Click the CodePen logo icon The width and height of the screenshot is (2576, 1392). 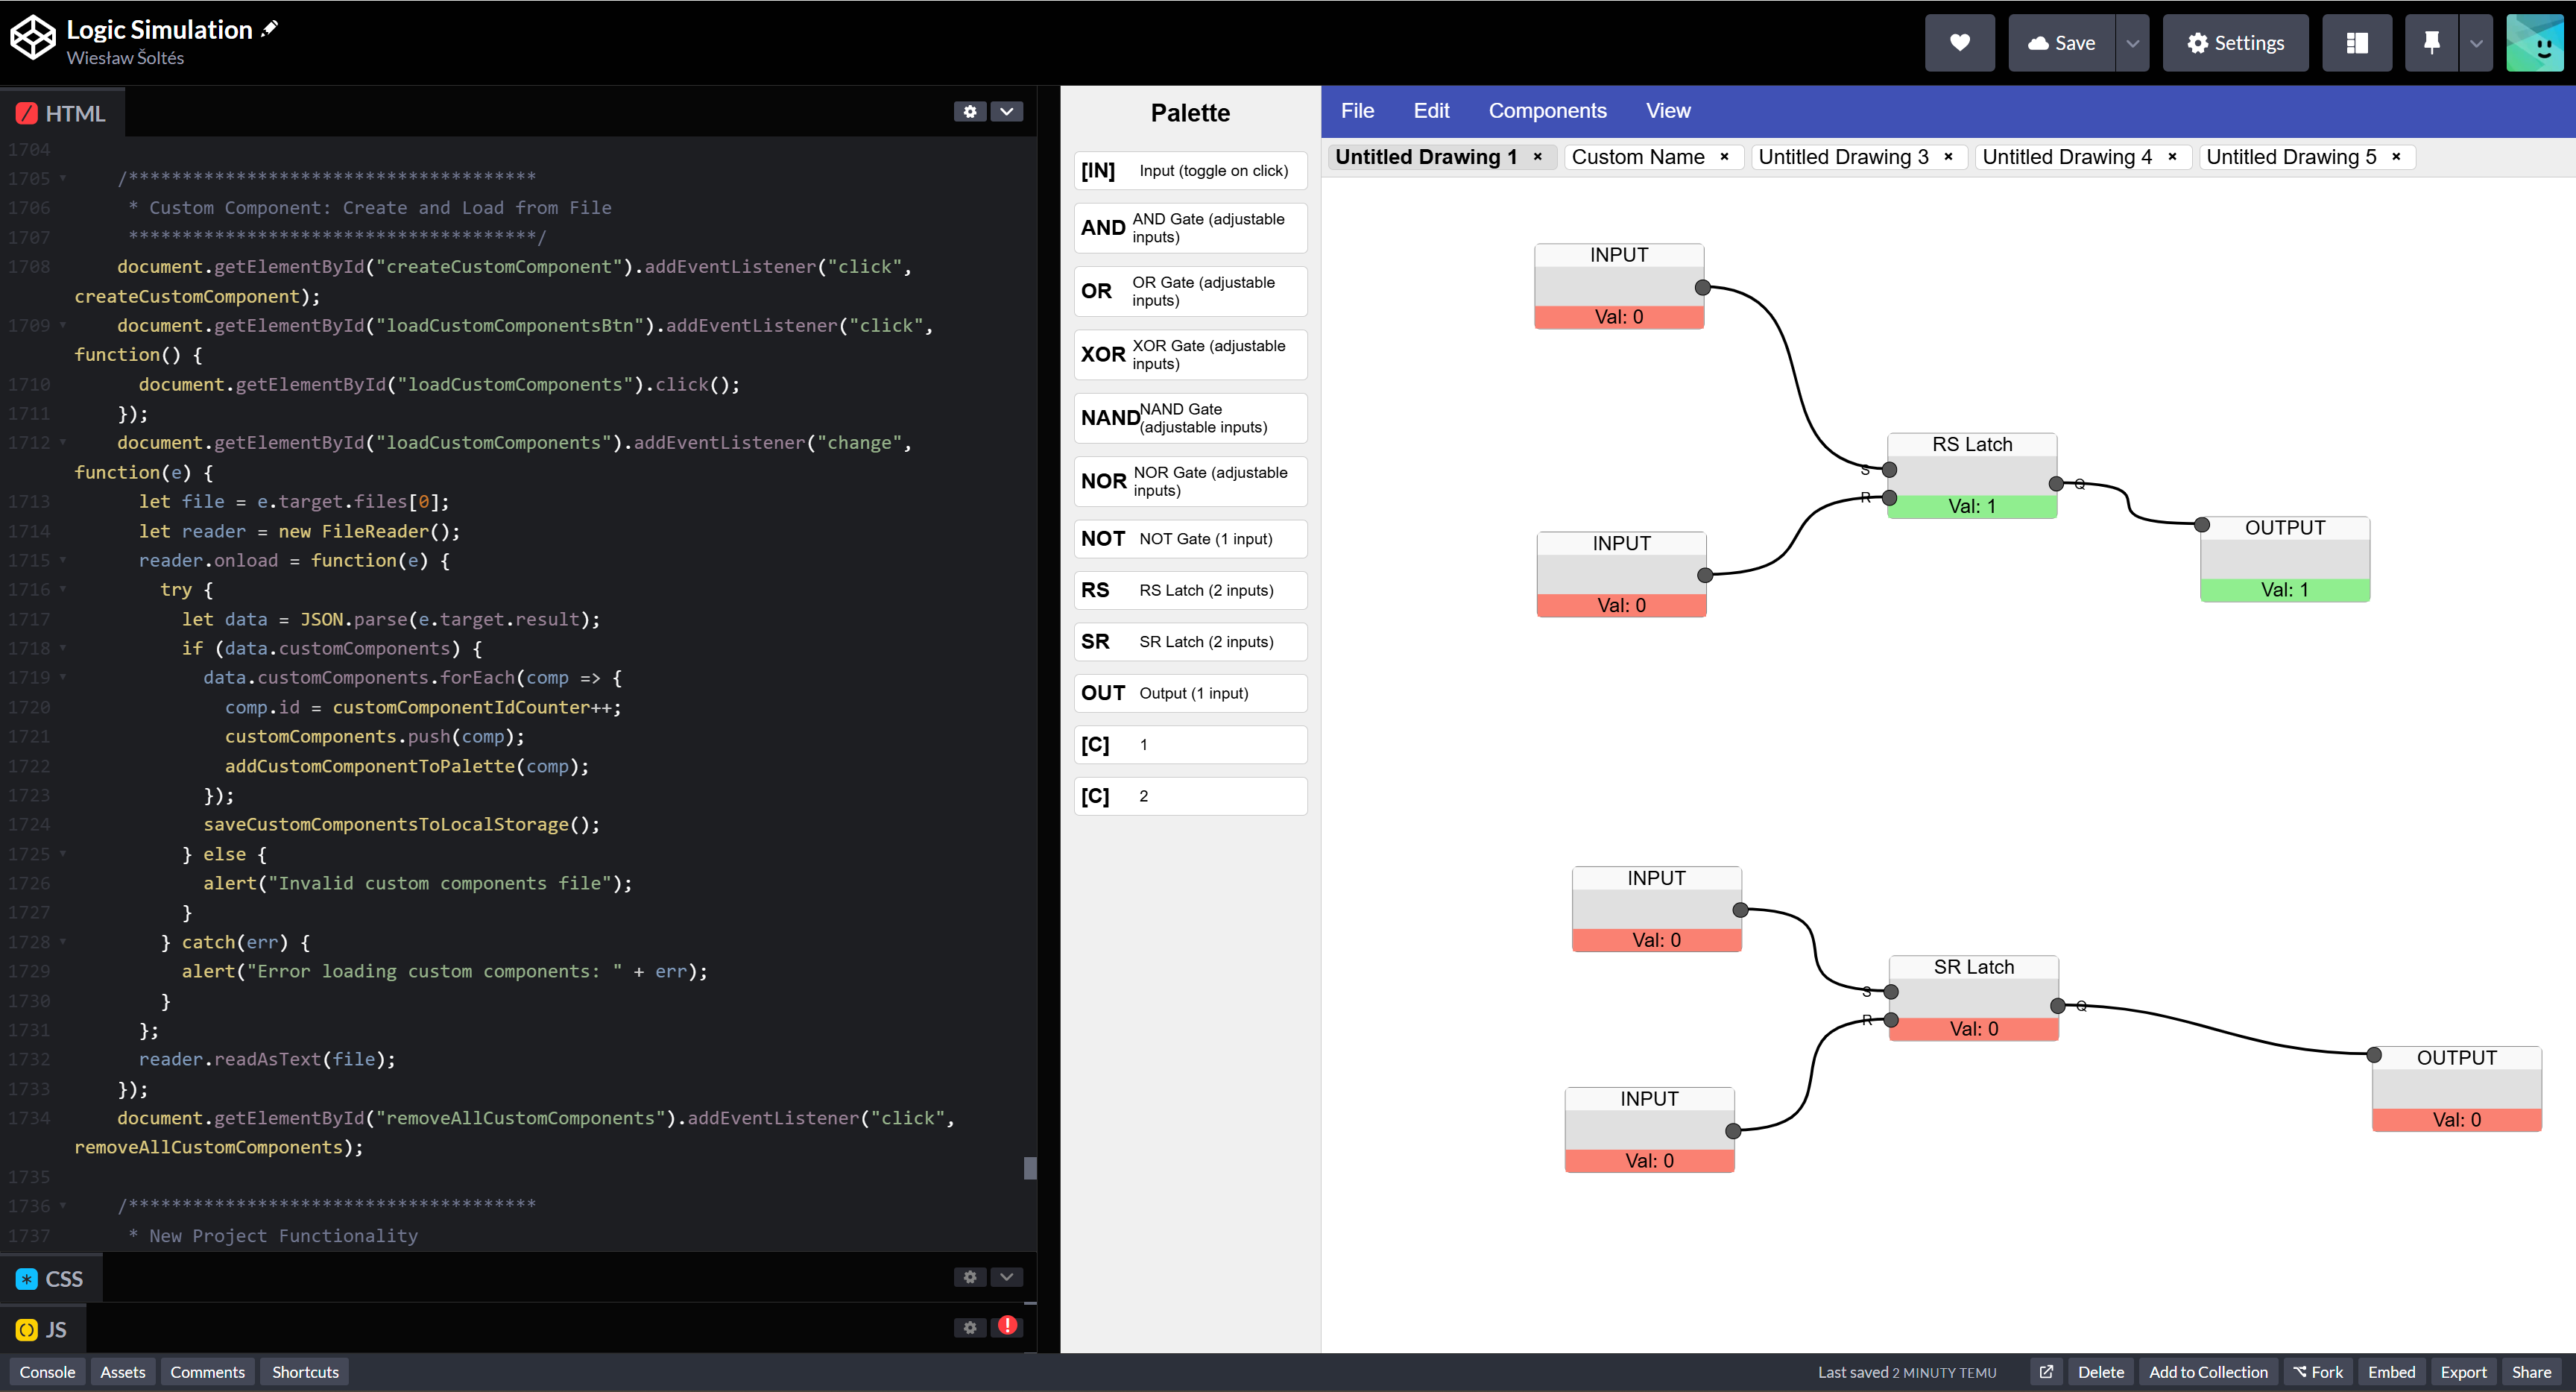[33, 39]
